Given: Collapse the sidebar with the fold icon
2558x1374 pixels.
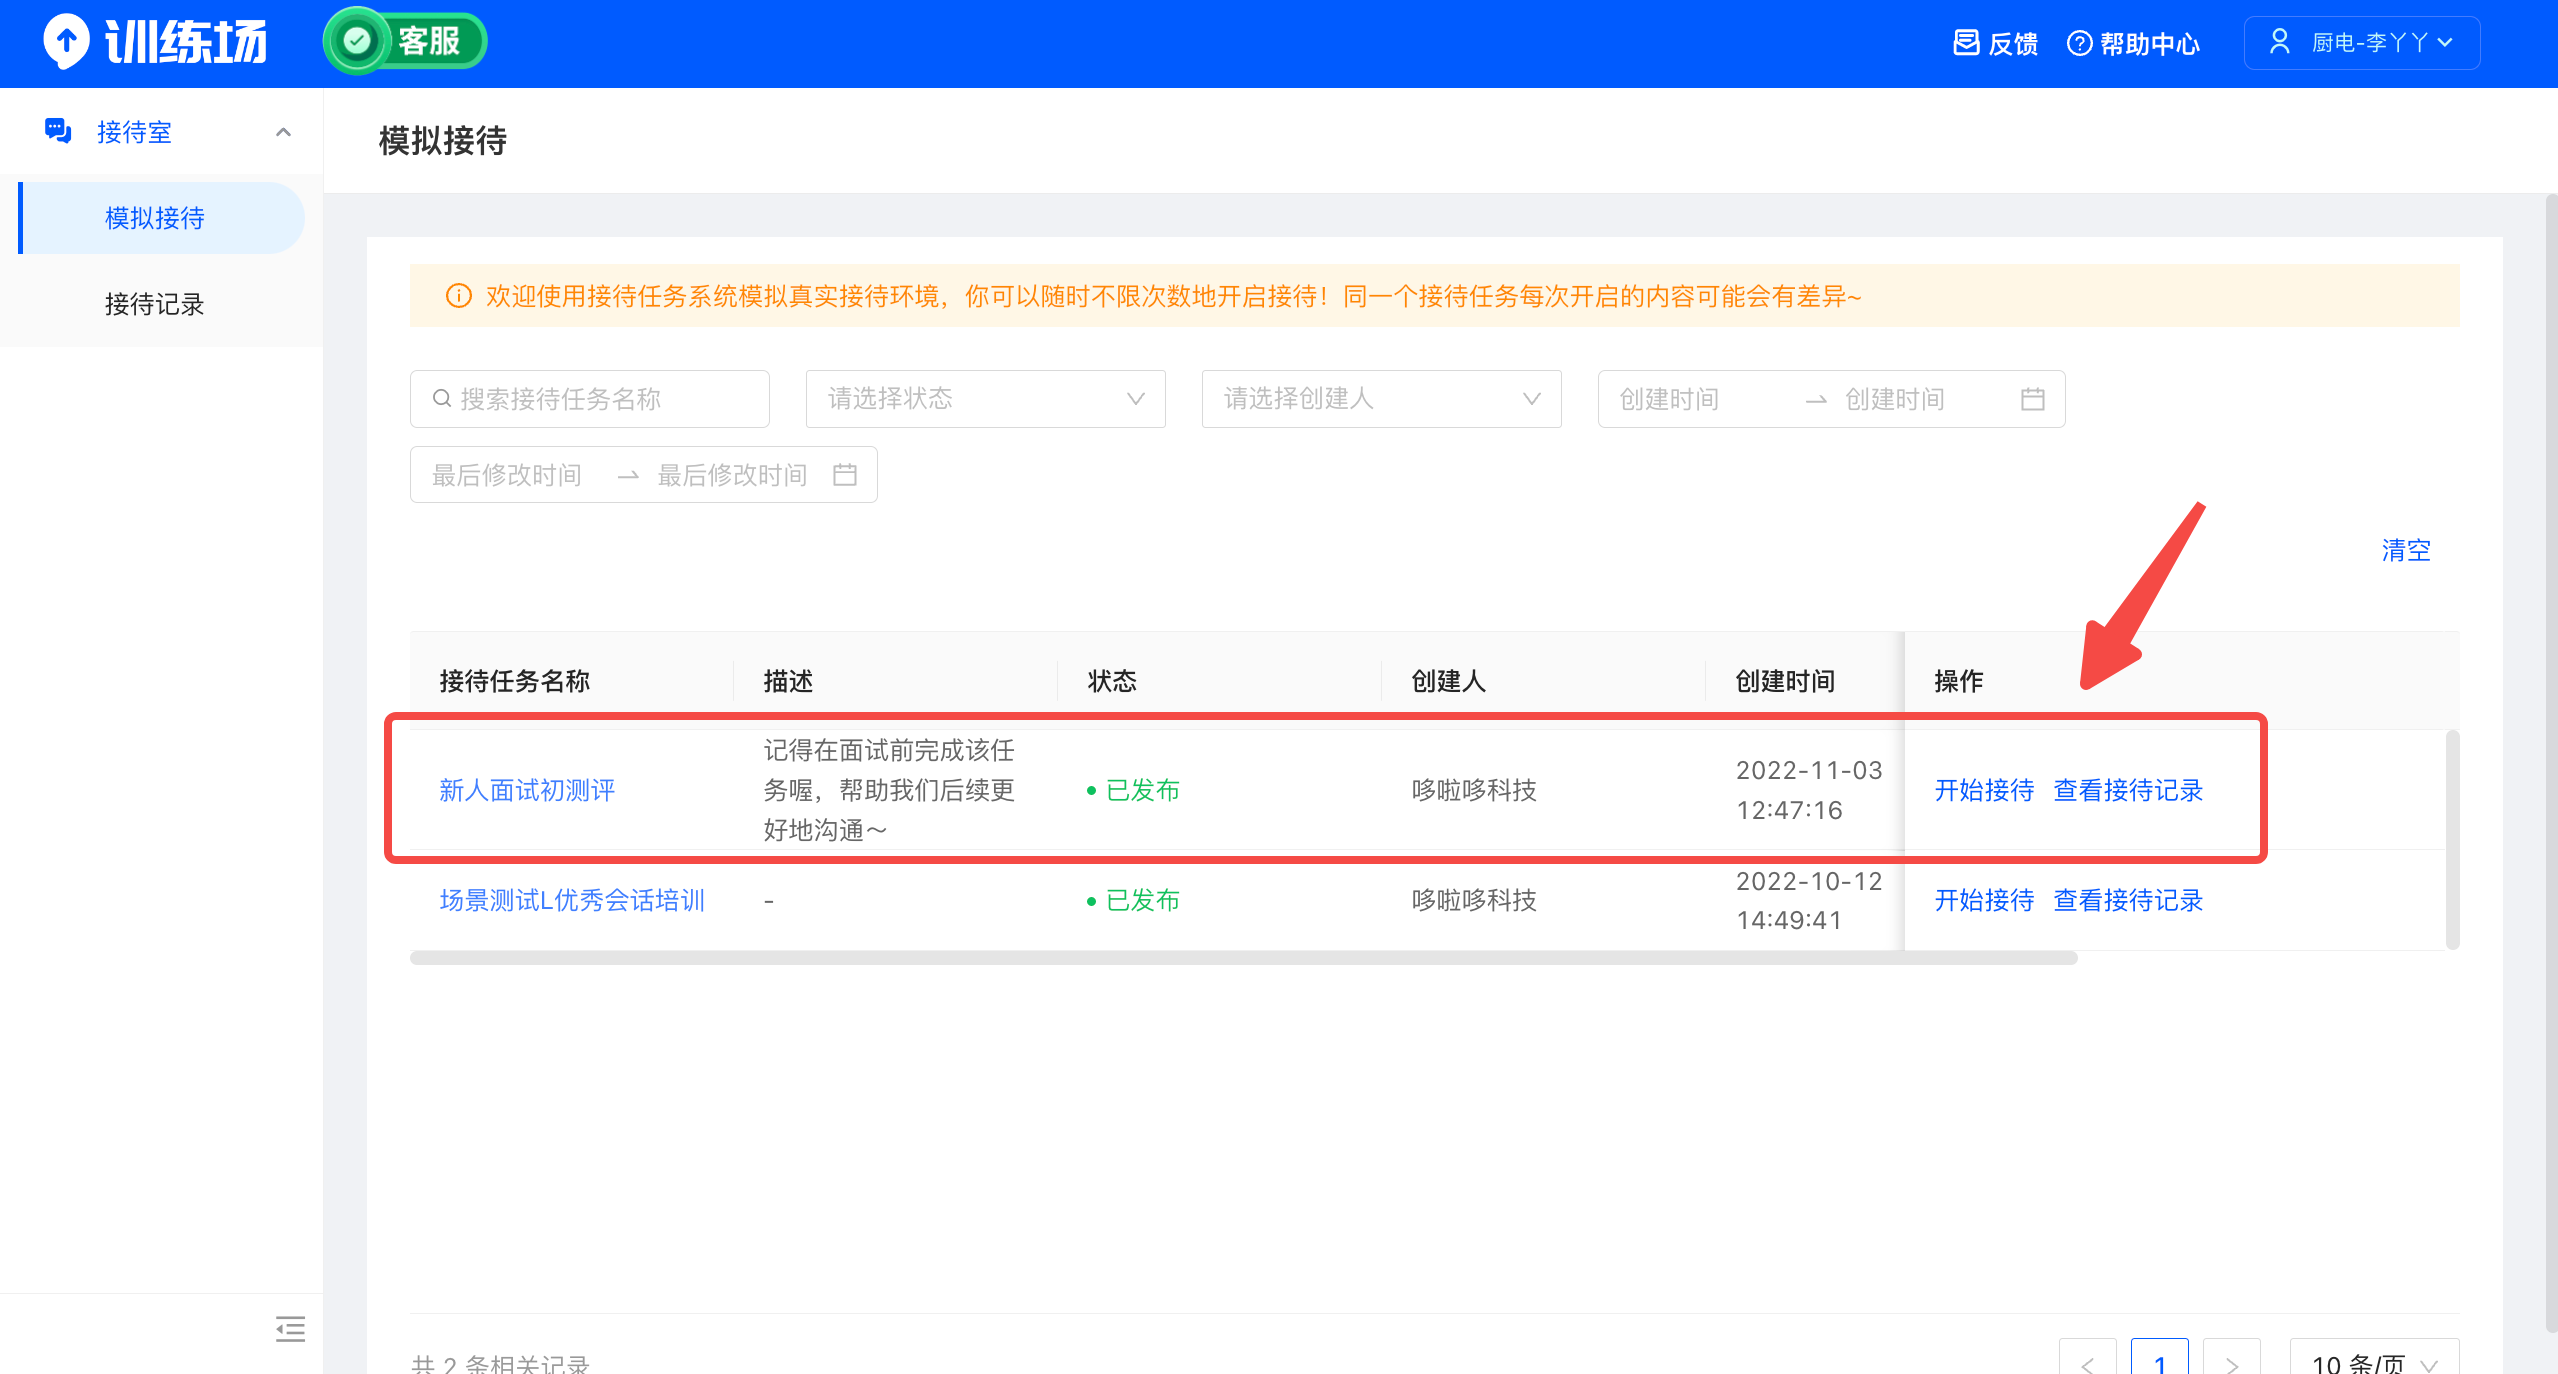Looking at the screenshot, I should (x=290, y=1329).
